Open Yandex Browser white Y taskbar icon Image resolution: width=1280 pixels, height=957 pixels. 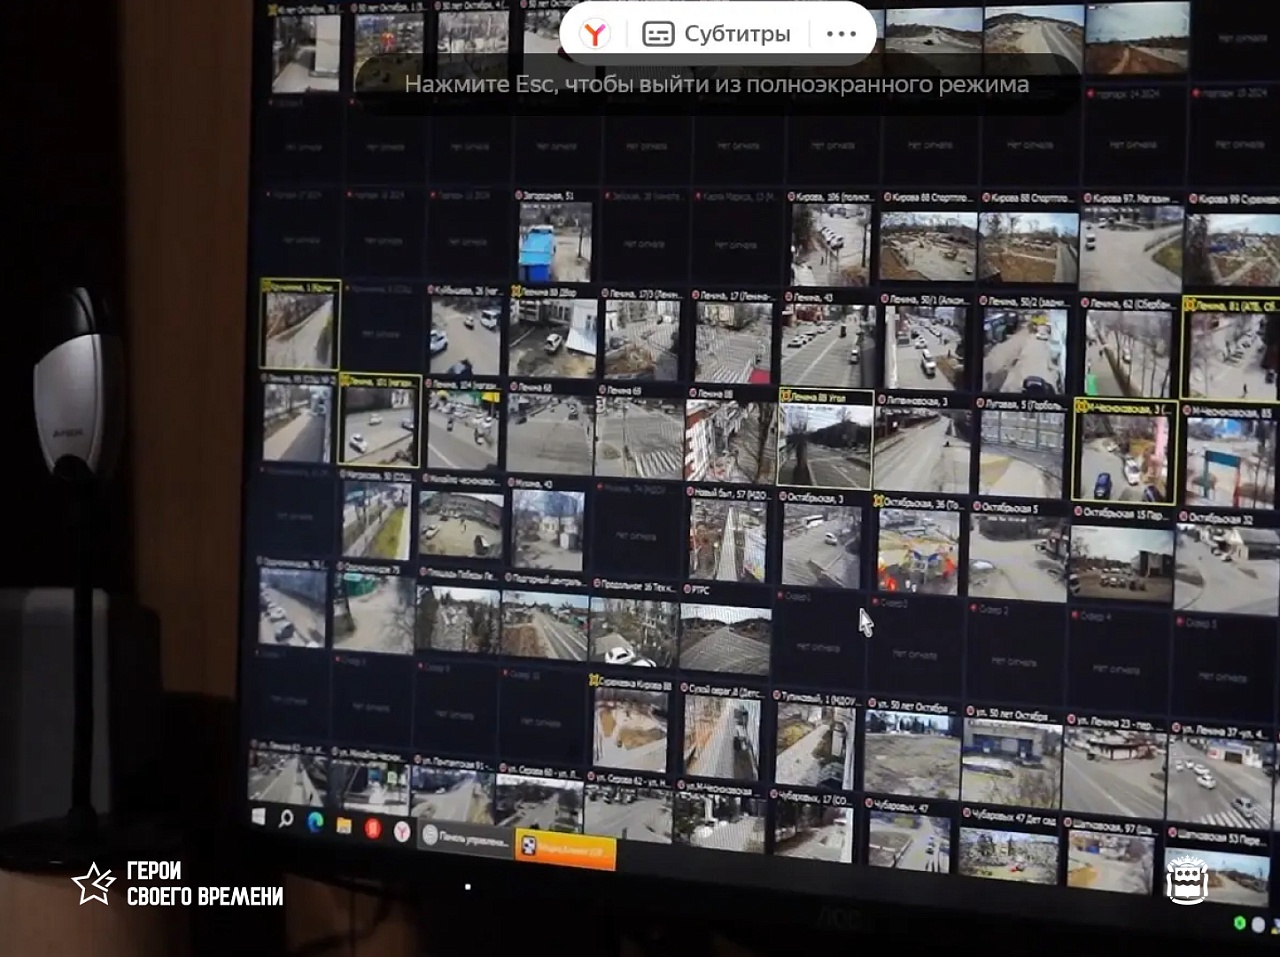tap(401, 831)
